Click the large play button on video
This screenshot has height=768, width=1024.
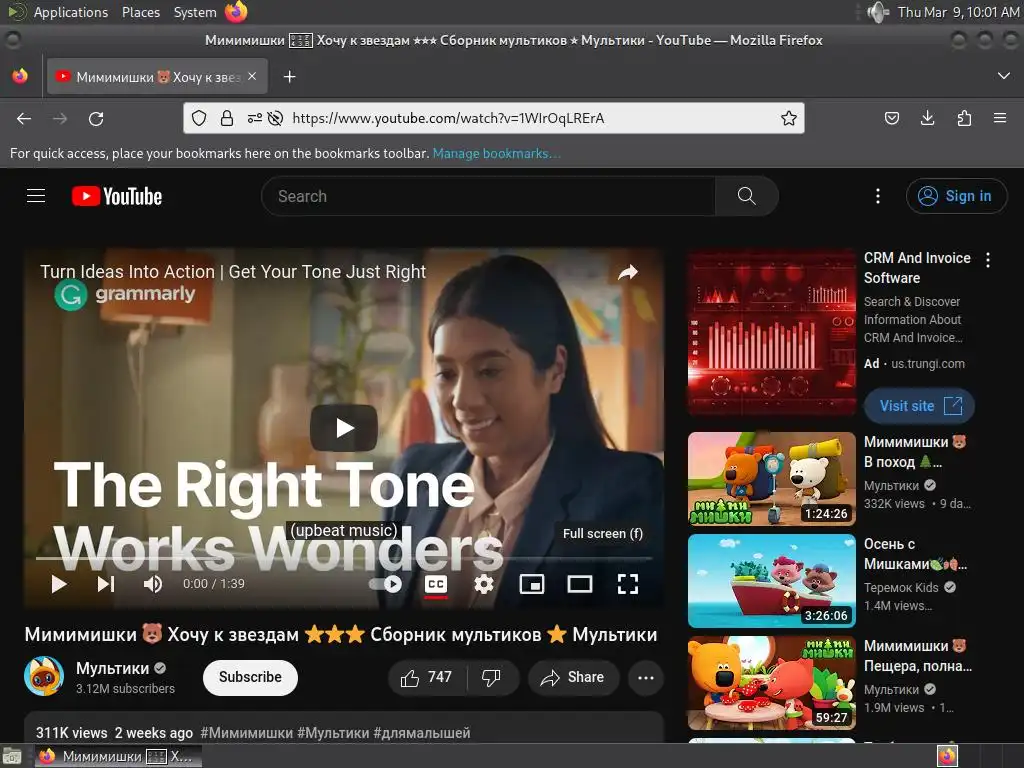[344, 428]
